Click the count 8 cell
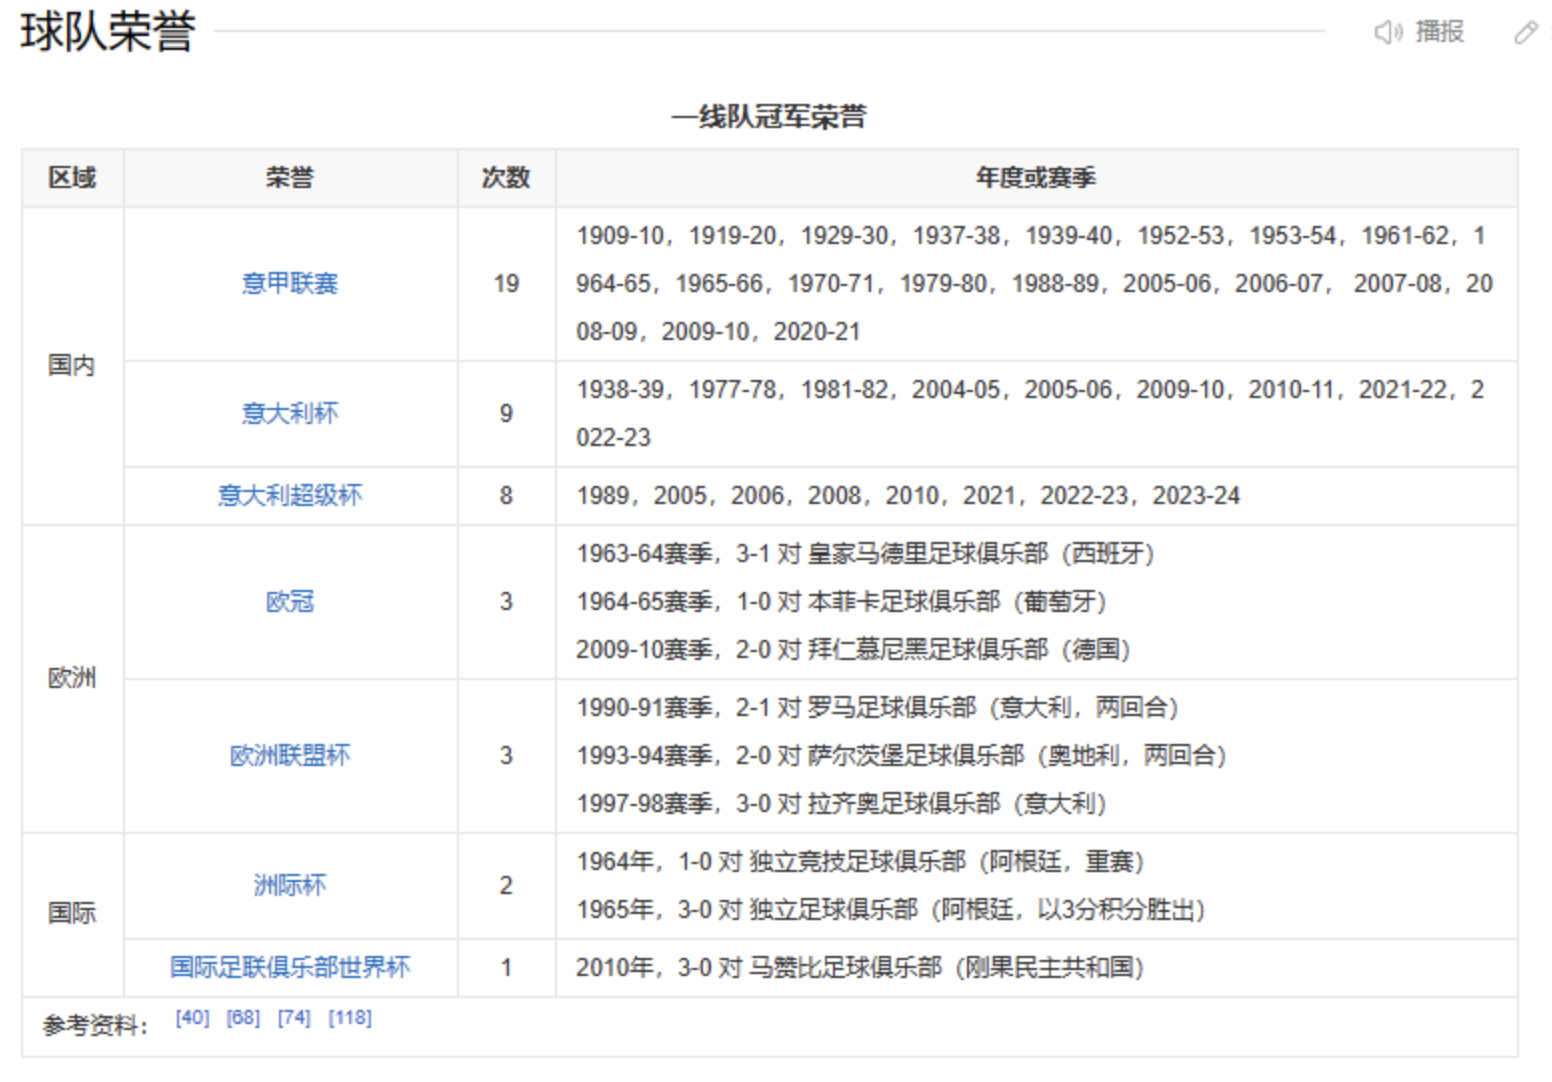 coord(506,496)
